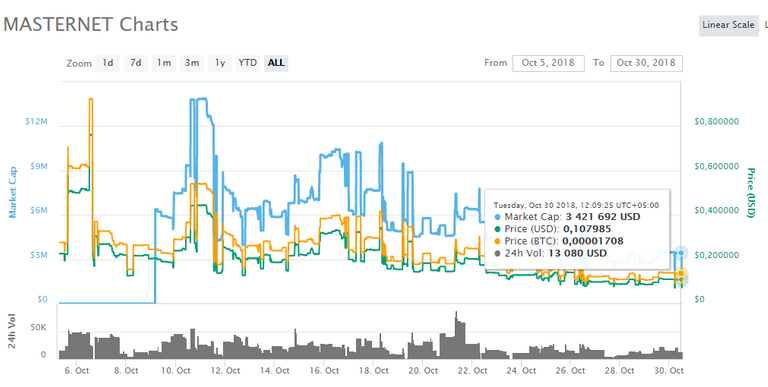This screenshot has width=768, height=387.
Task: Click tooltip Price (BTC) value 0,00001708
Action: coord(593,241)
